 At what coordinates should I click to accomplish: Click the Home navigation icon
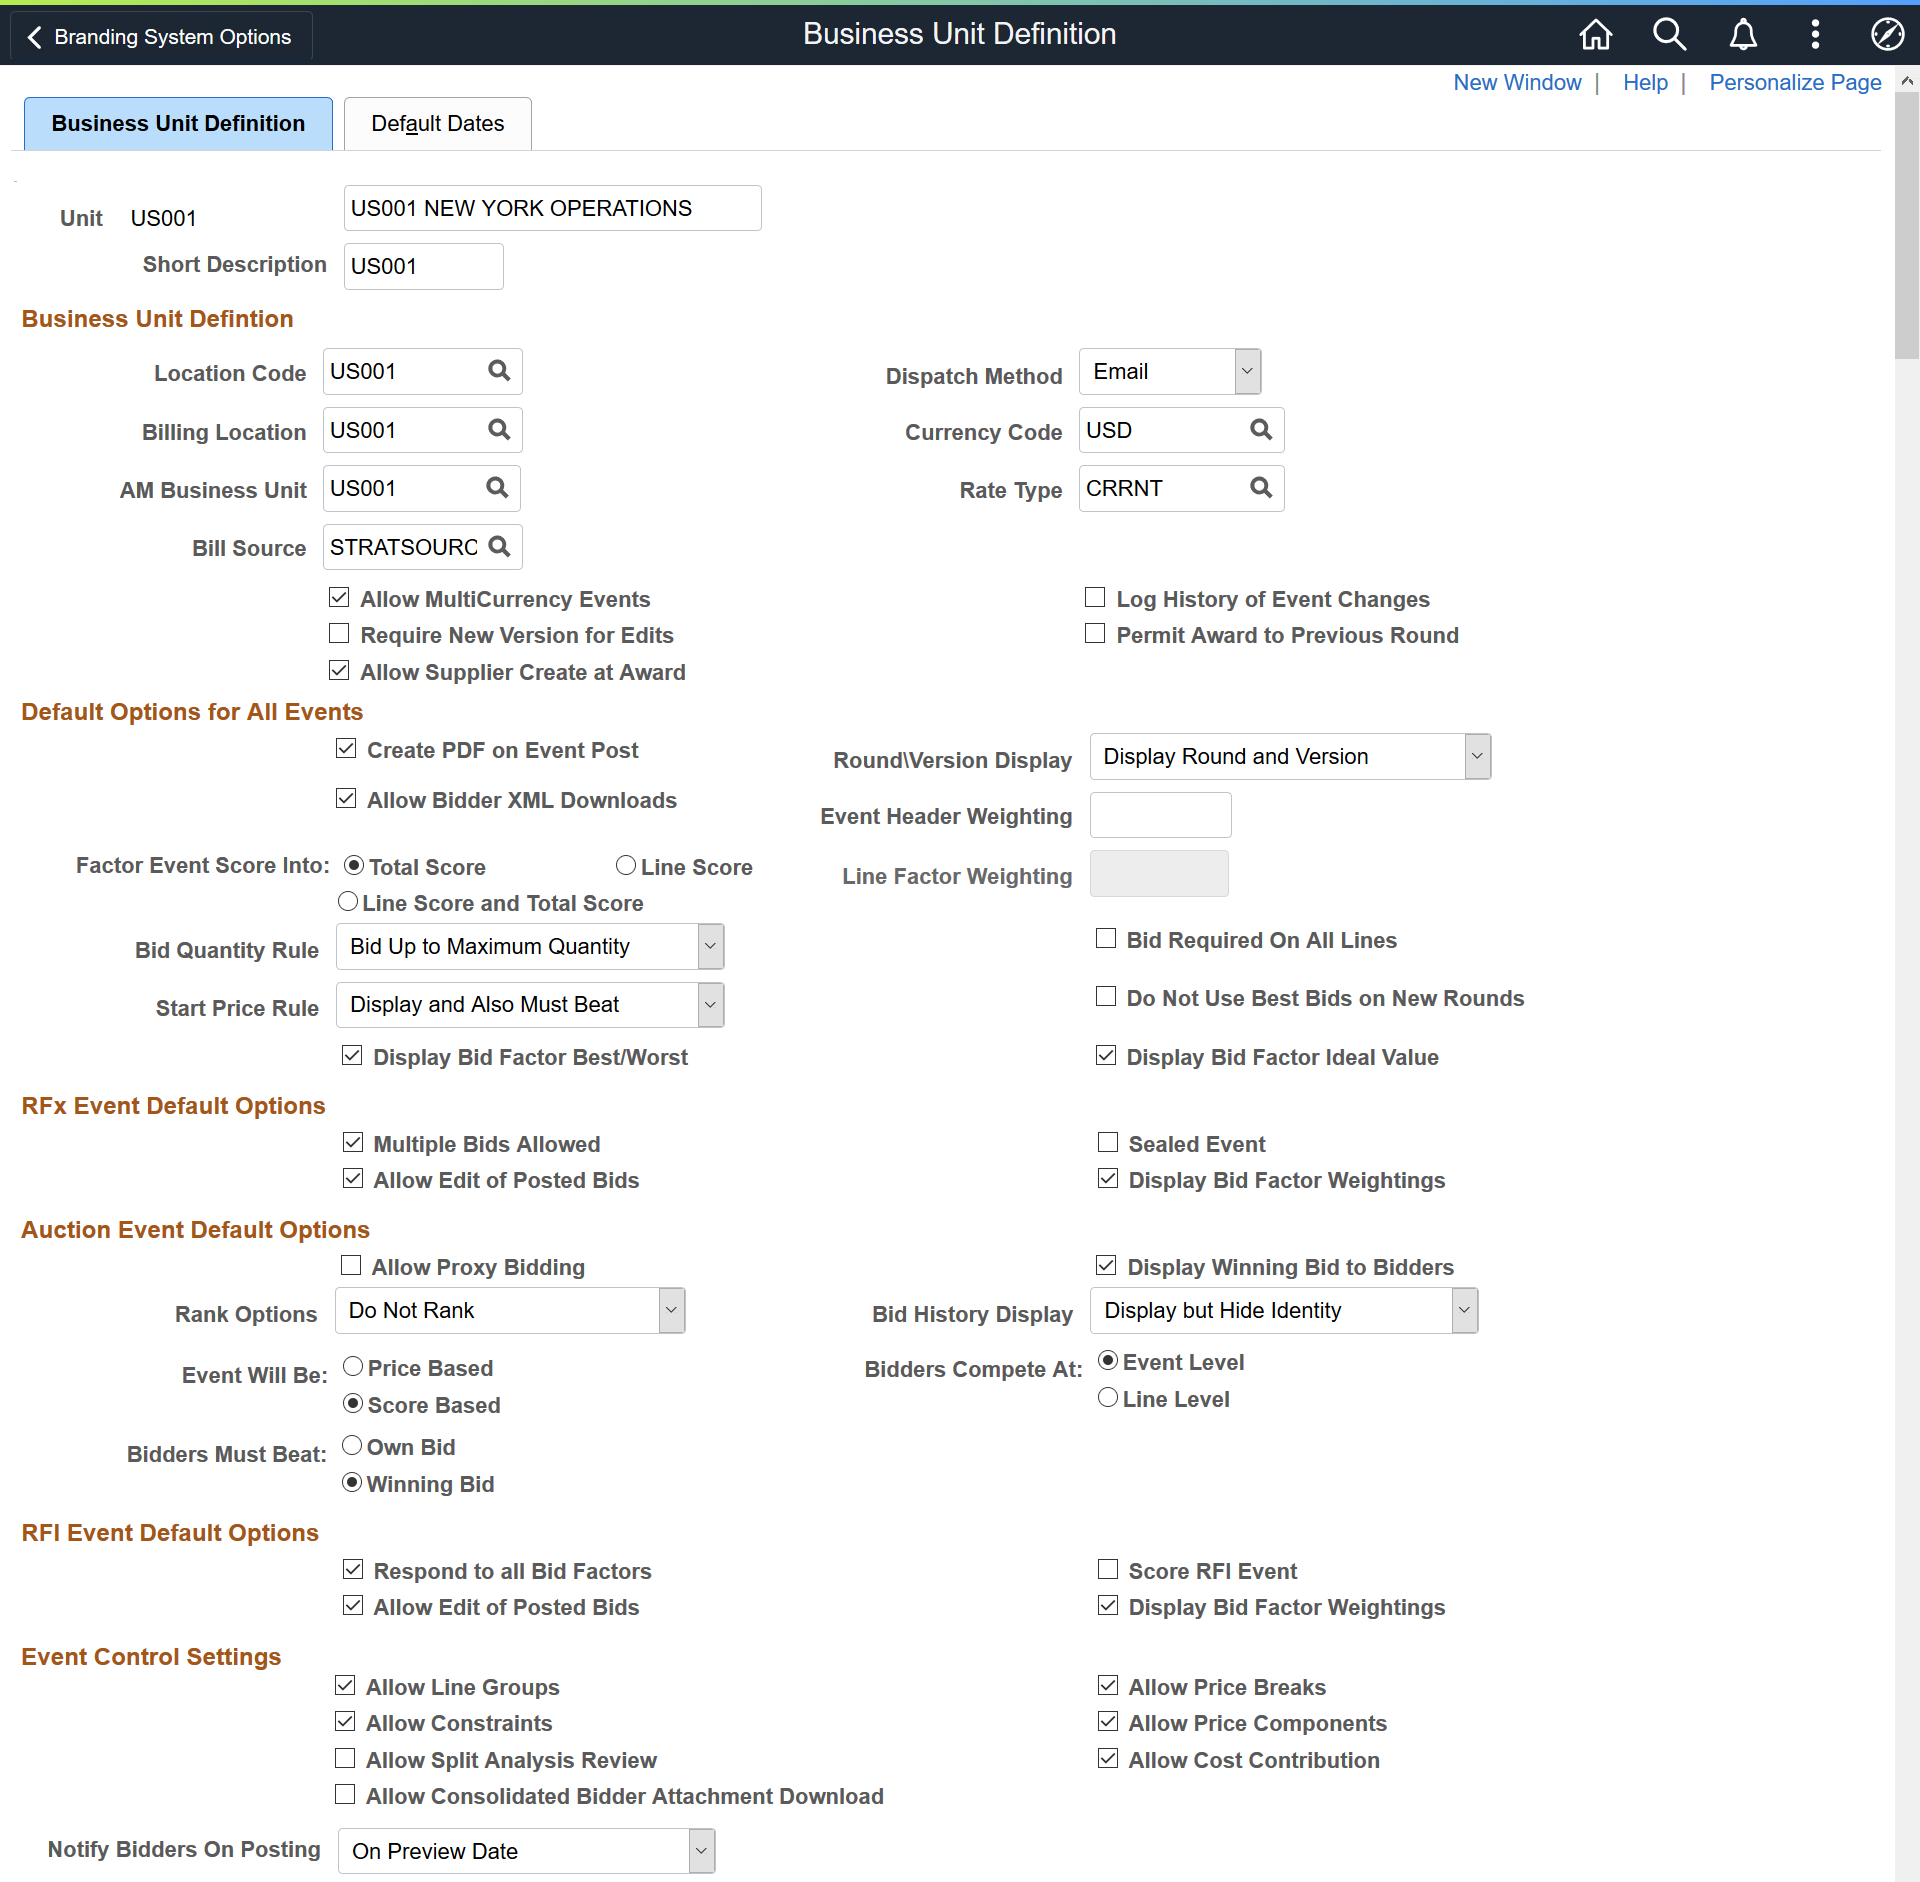[1599, 33]
